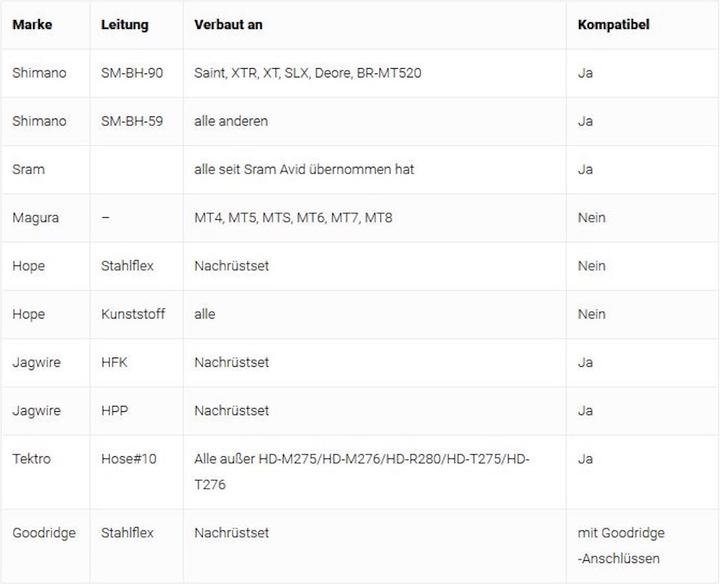The width and height of the screenshot is (720, 584).
Task: Click the mit Goodridge-Anschlüssen cell
Action: click(621, 545)
